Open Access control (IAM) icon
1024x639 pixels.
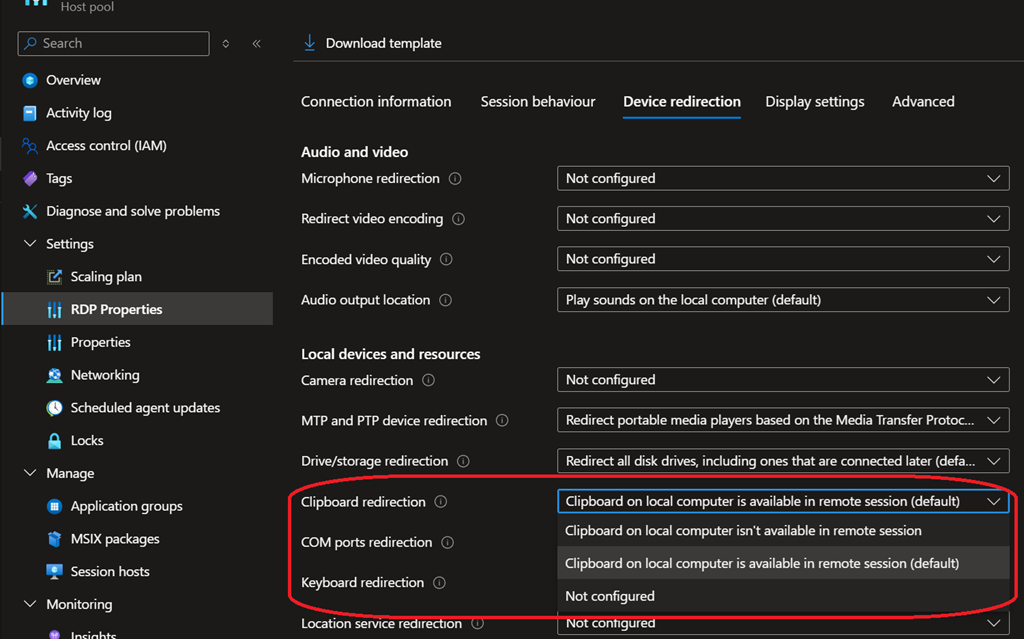[30, 146]
